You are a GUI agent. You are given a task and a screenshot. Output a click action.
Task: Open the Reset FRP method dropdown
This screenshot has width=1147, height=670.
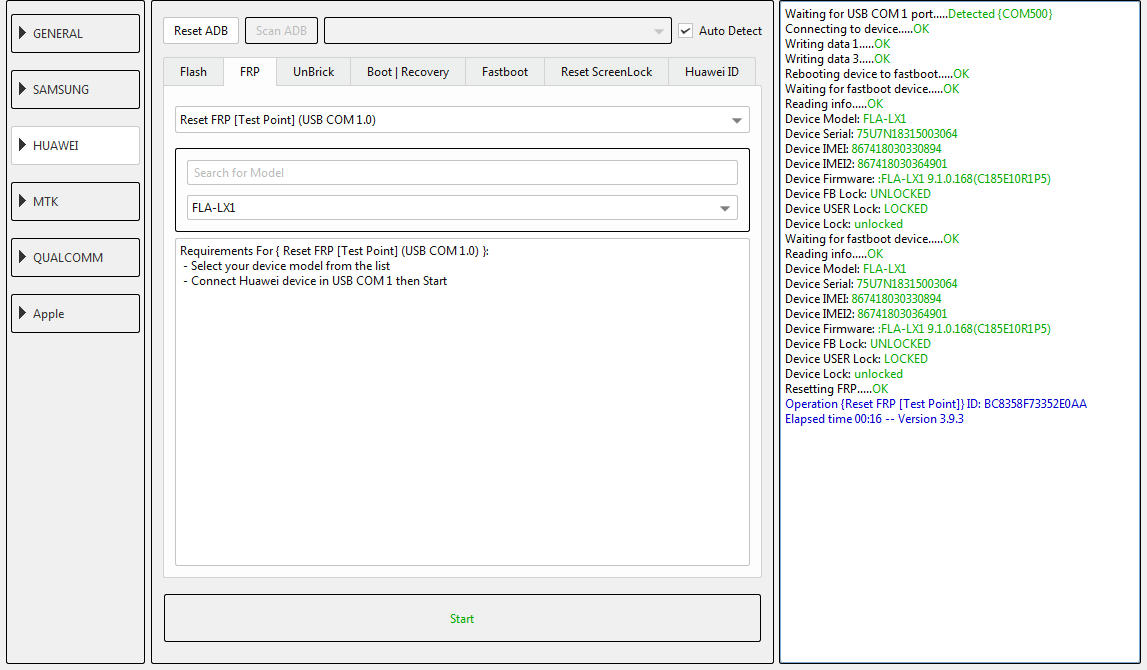click(462, 120)
